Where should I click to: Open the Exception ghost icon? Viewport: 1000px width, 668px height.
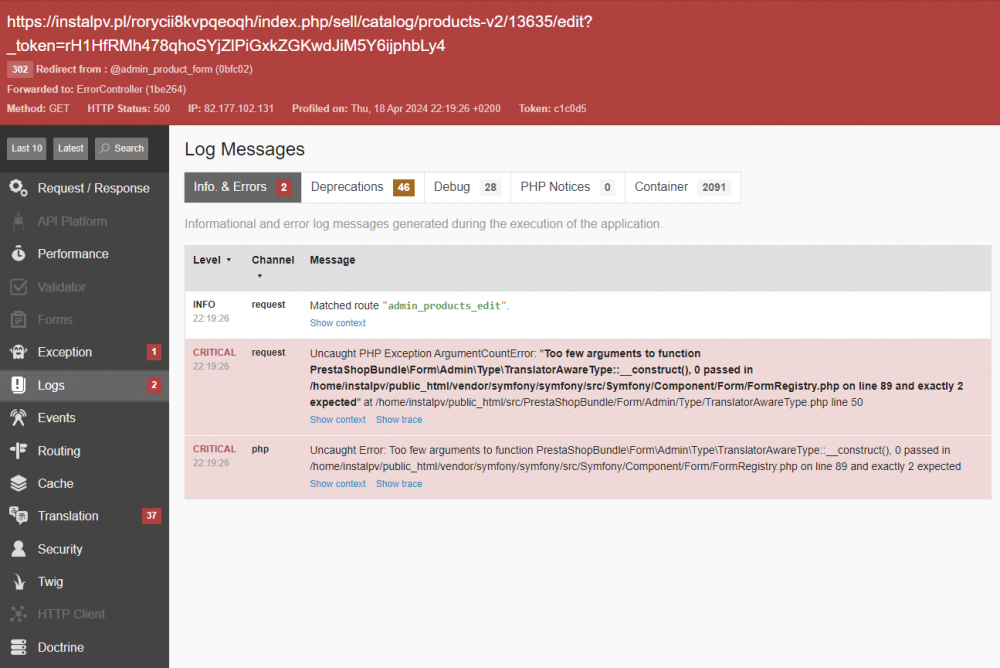[18, 352]
